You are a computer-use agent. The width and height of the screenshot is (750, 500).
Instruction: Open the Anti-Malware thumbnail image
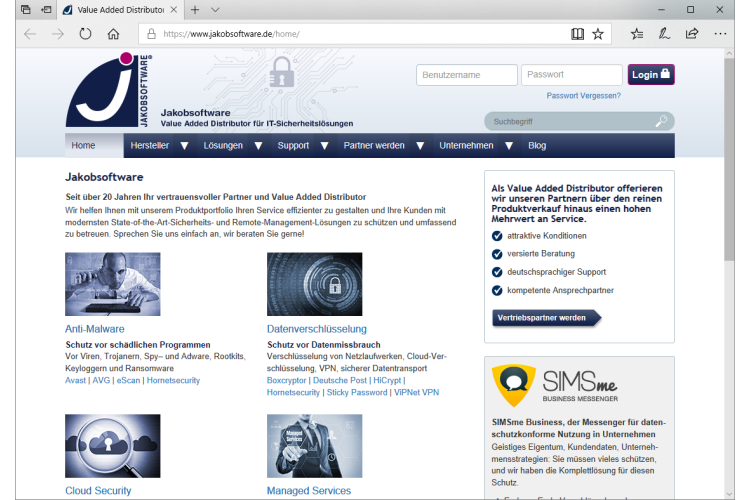(112, 284)
